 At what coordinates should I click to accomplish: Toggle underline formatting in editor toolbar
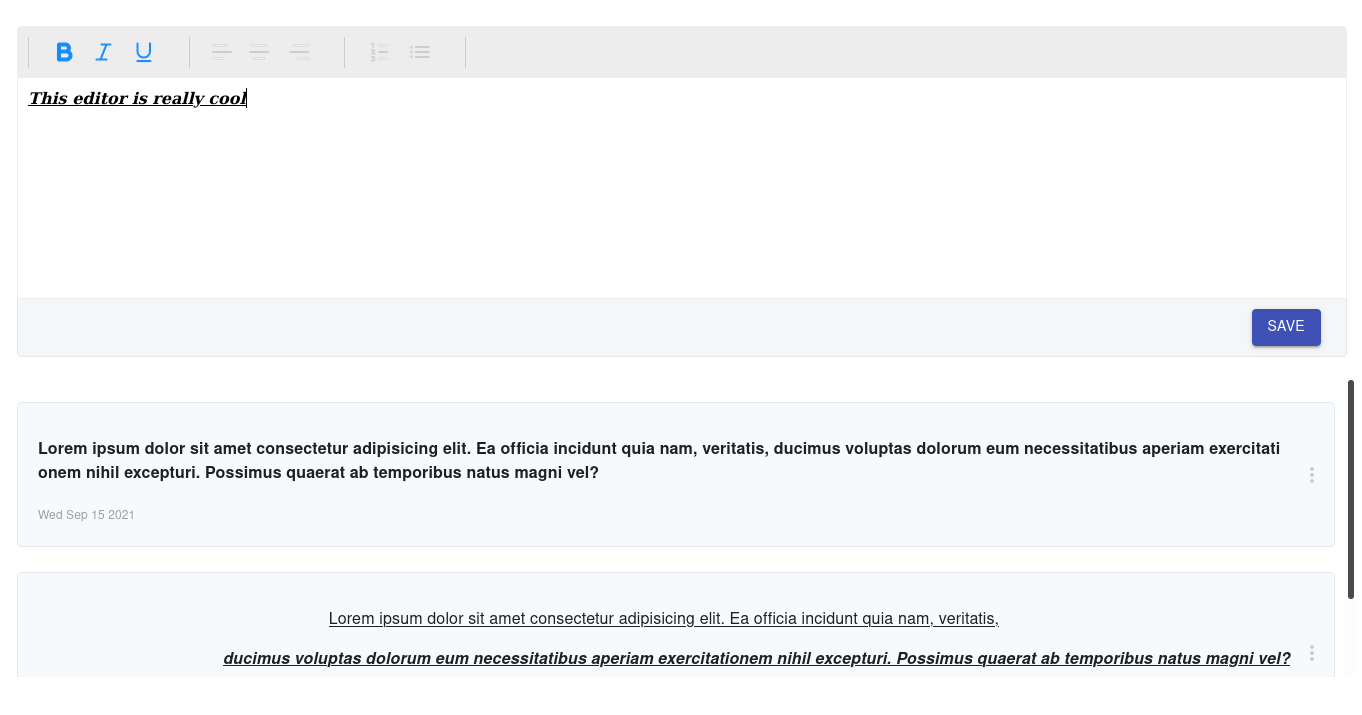(143, 52)
